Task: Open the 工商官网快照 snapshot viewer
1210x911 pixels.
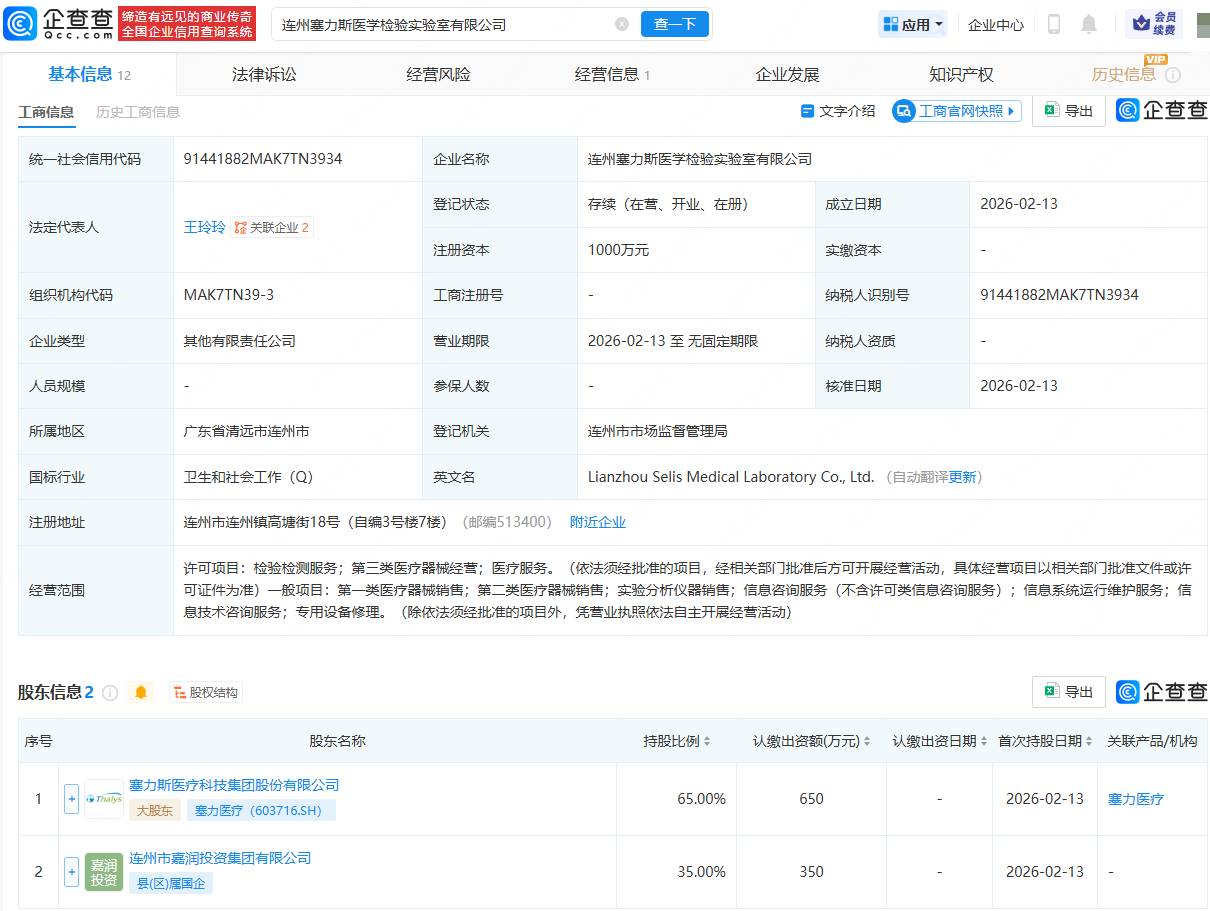Action: [x=955, y=111]
